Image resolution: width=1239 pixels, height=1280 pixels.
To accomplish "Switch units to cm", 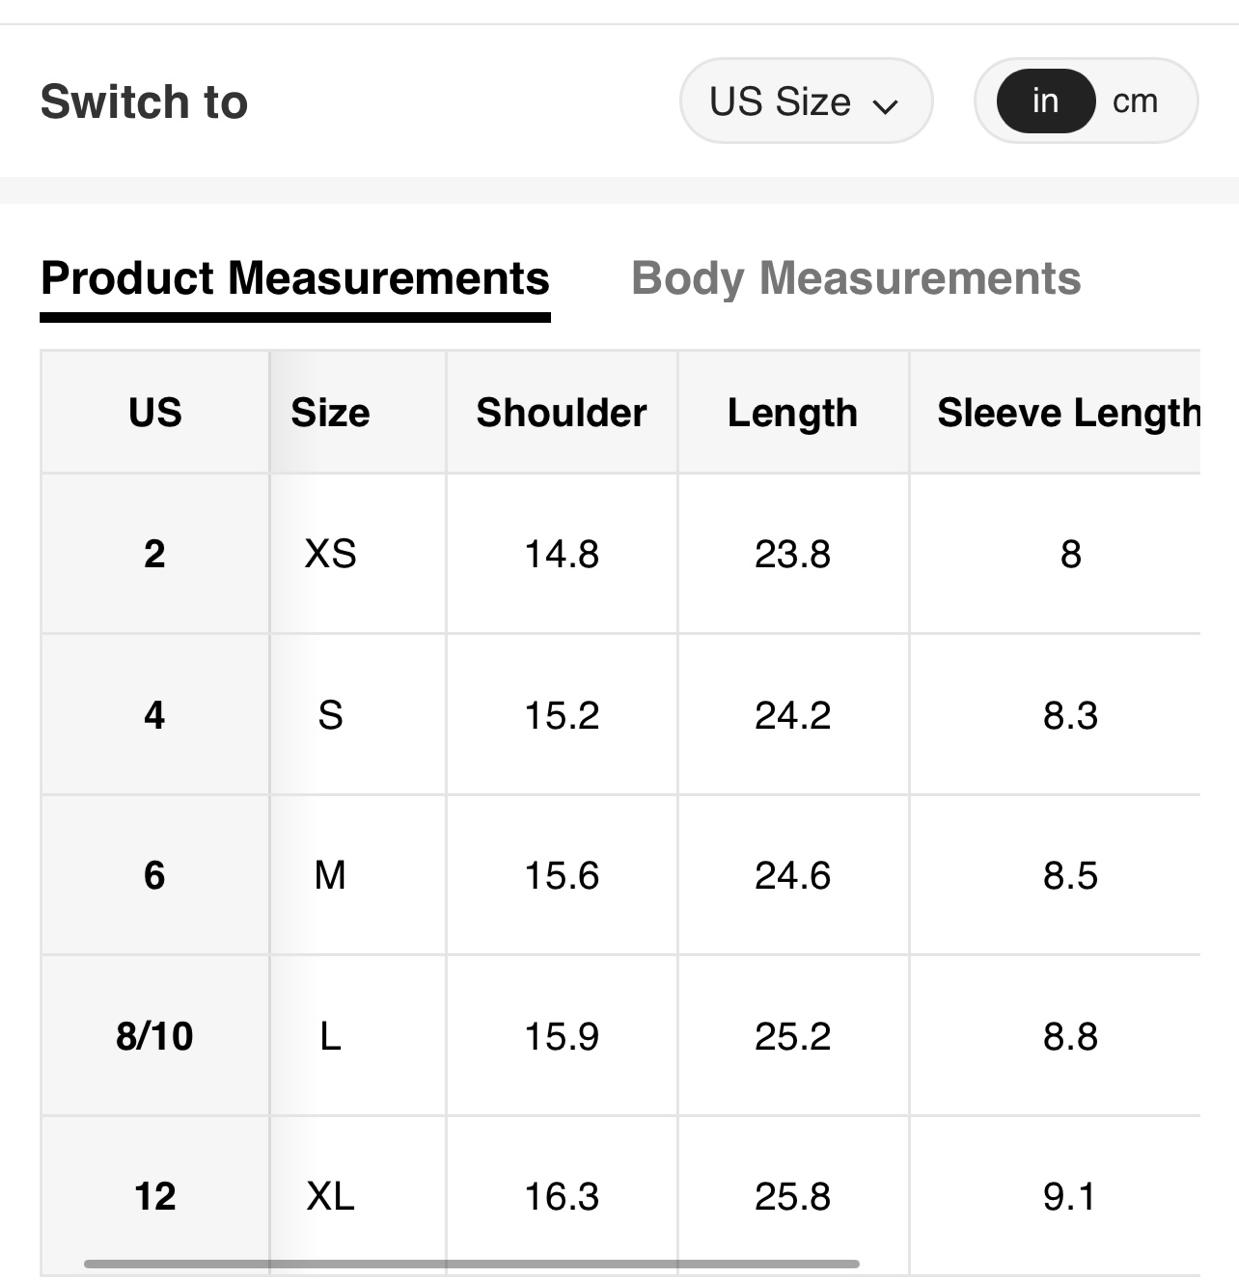I will 1135,101.
